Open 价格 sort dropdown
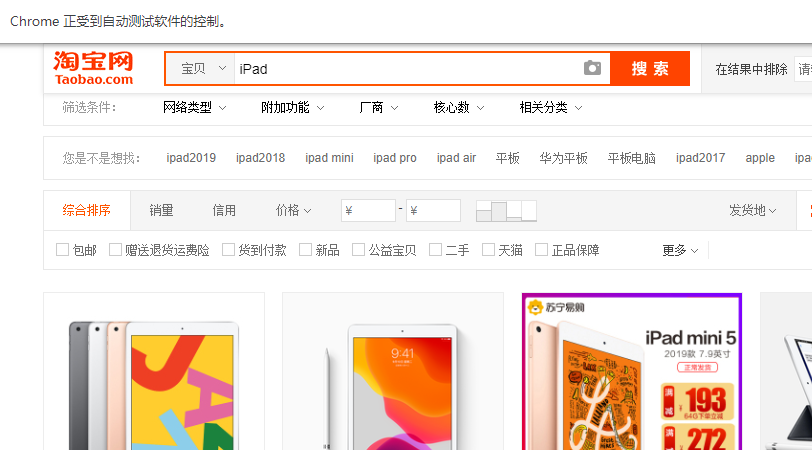The image size is (812, 450). point(293,210)
